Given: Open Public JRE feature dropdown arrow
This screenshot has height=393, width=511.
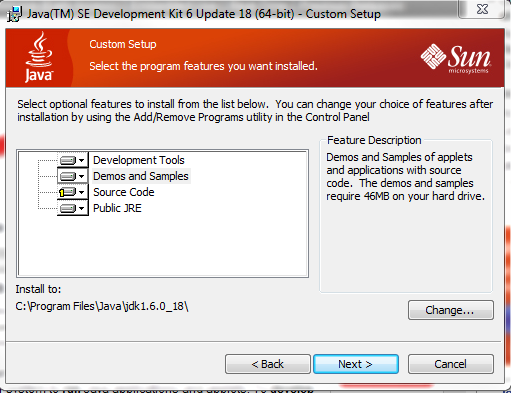Looking at the screenshot, I should tap(81, 208).
